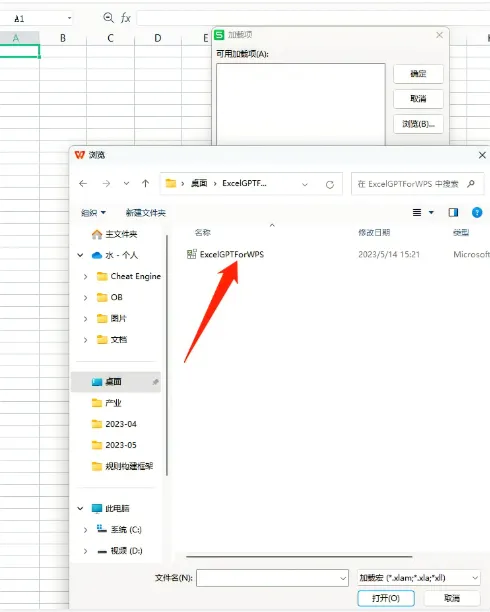Sort files by 修改日期 column header
The width and height of the screenshot is (490, 612).
pyautogui.click(x=374, y=233)
